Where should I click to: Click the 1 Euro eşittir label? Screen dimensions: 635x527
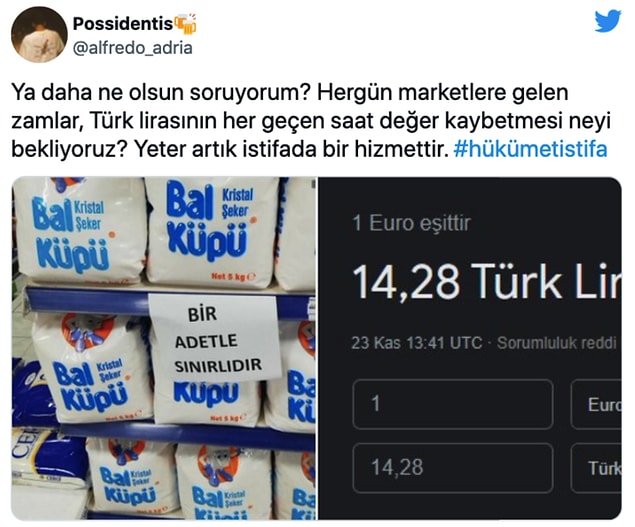[411, 223]
